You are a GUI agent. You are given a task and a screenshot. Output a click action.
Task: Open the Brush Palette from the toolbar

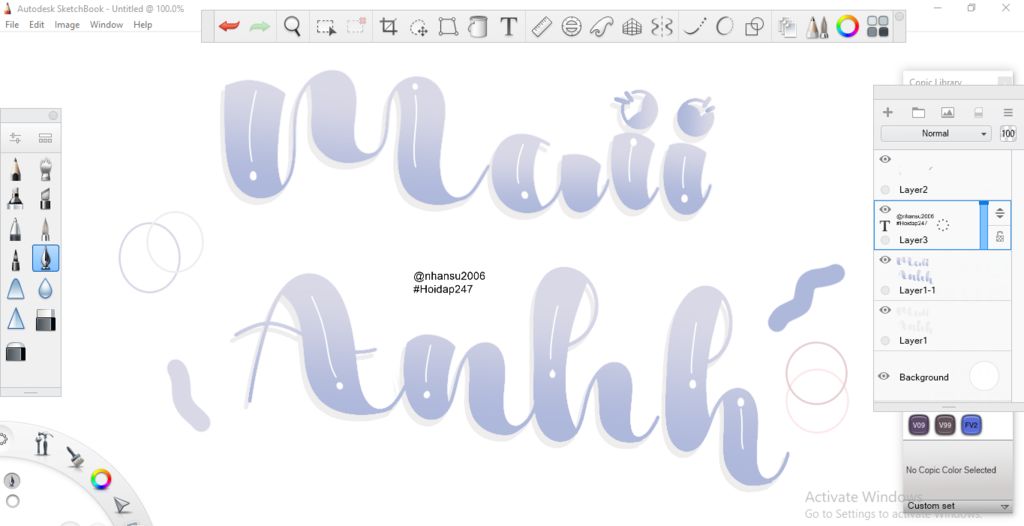(x=817, y=27)
